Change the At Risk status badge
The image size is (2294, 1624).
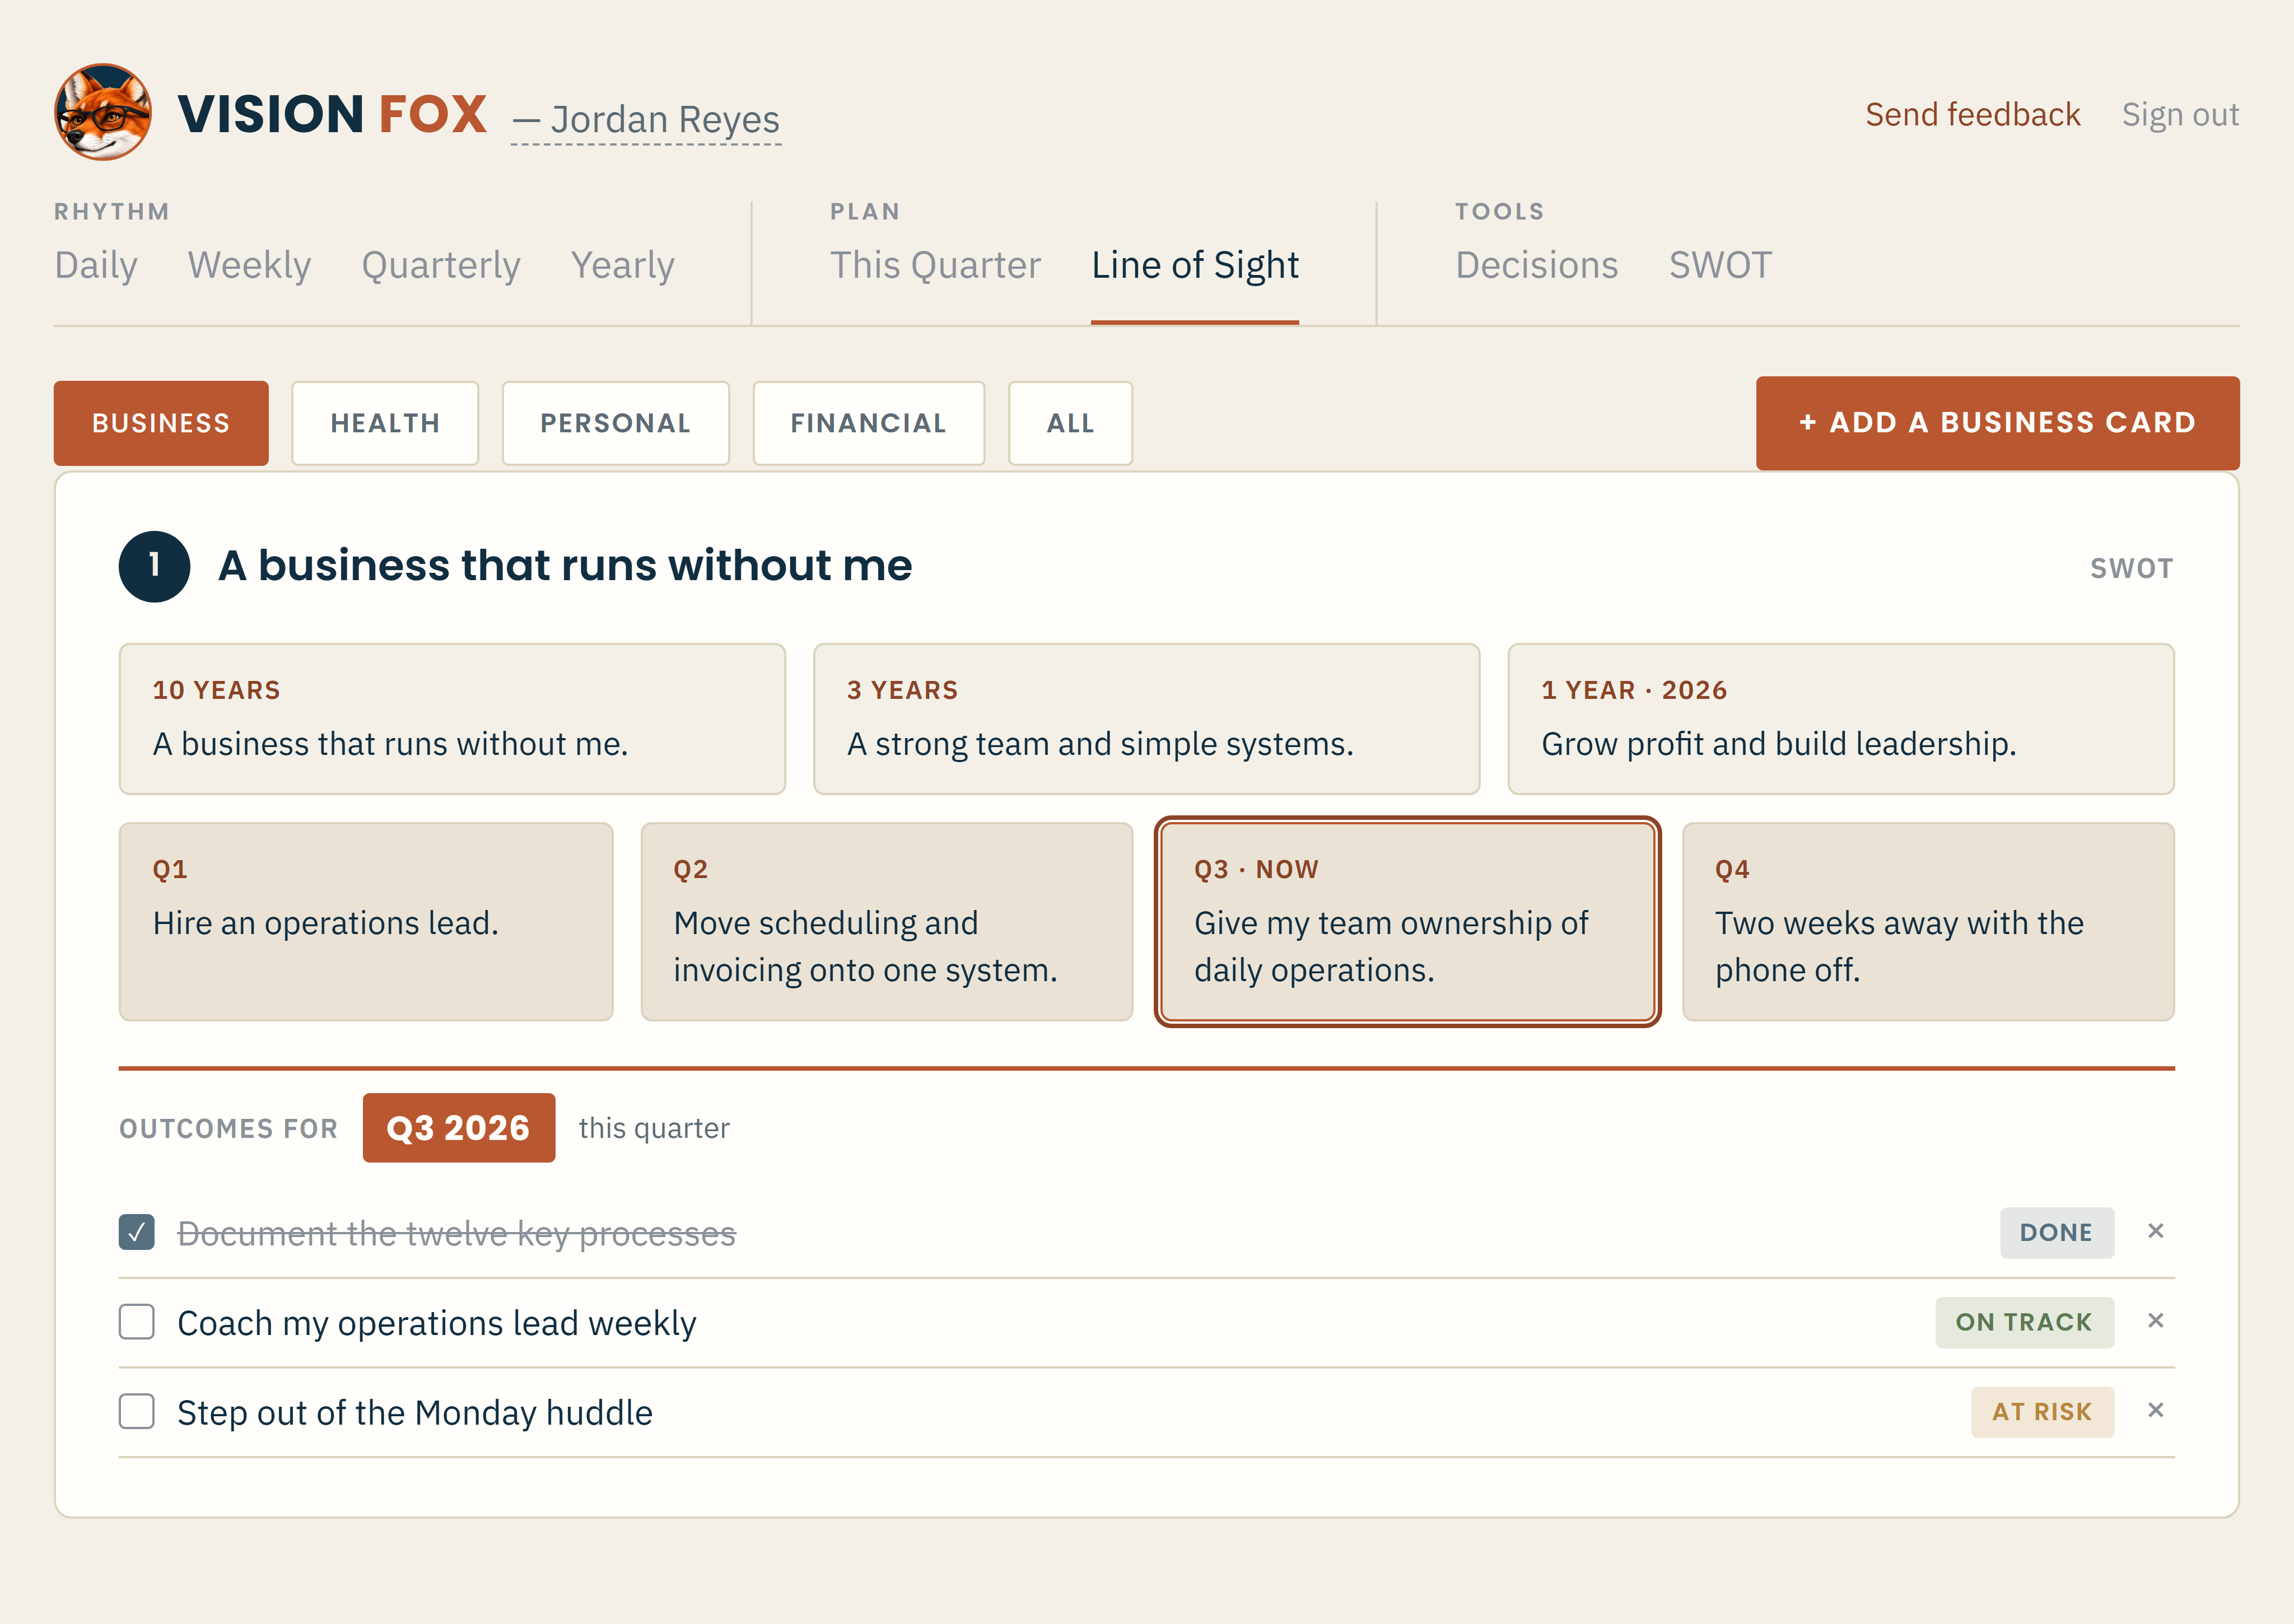[x=2042, y=1412]
